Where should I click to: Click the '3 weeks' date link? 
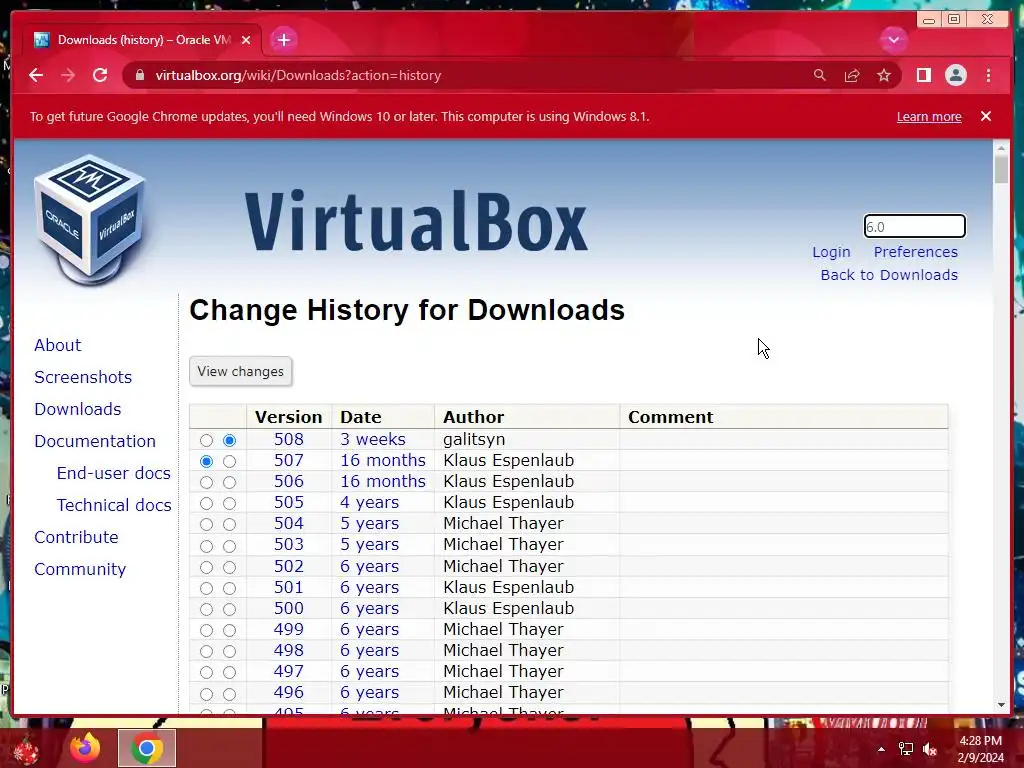[x=373, y=439]
